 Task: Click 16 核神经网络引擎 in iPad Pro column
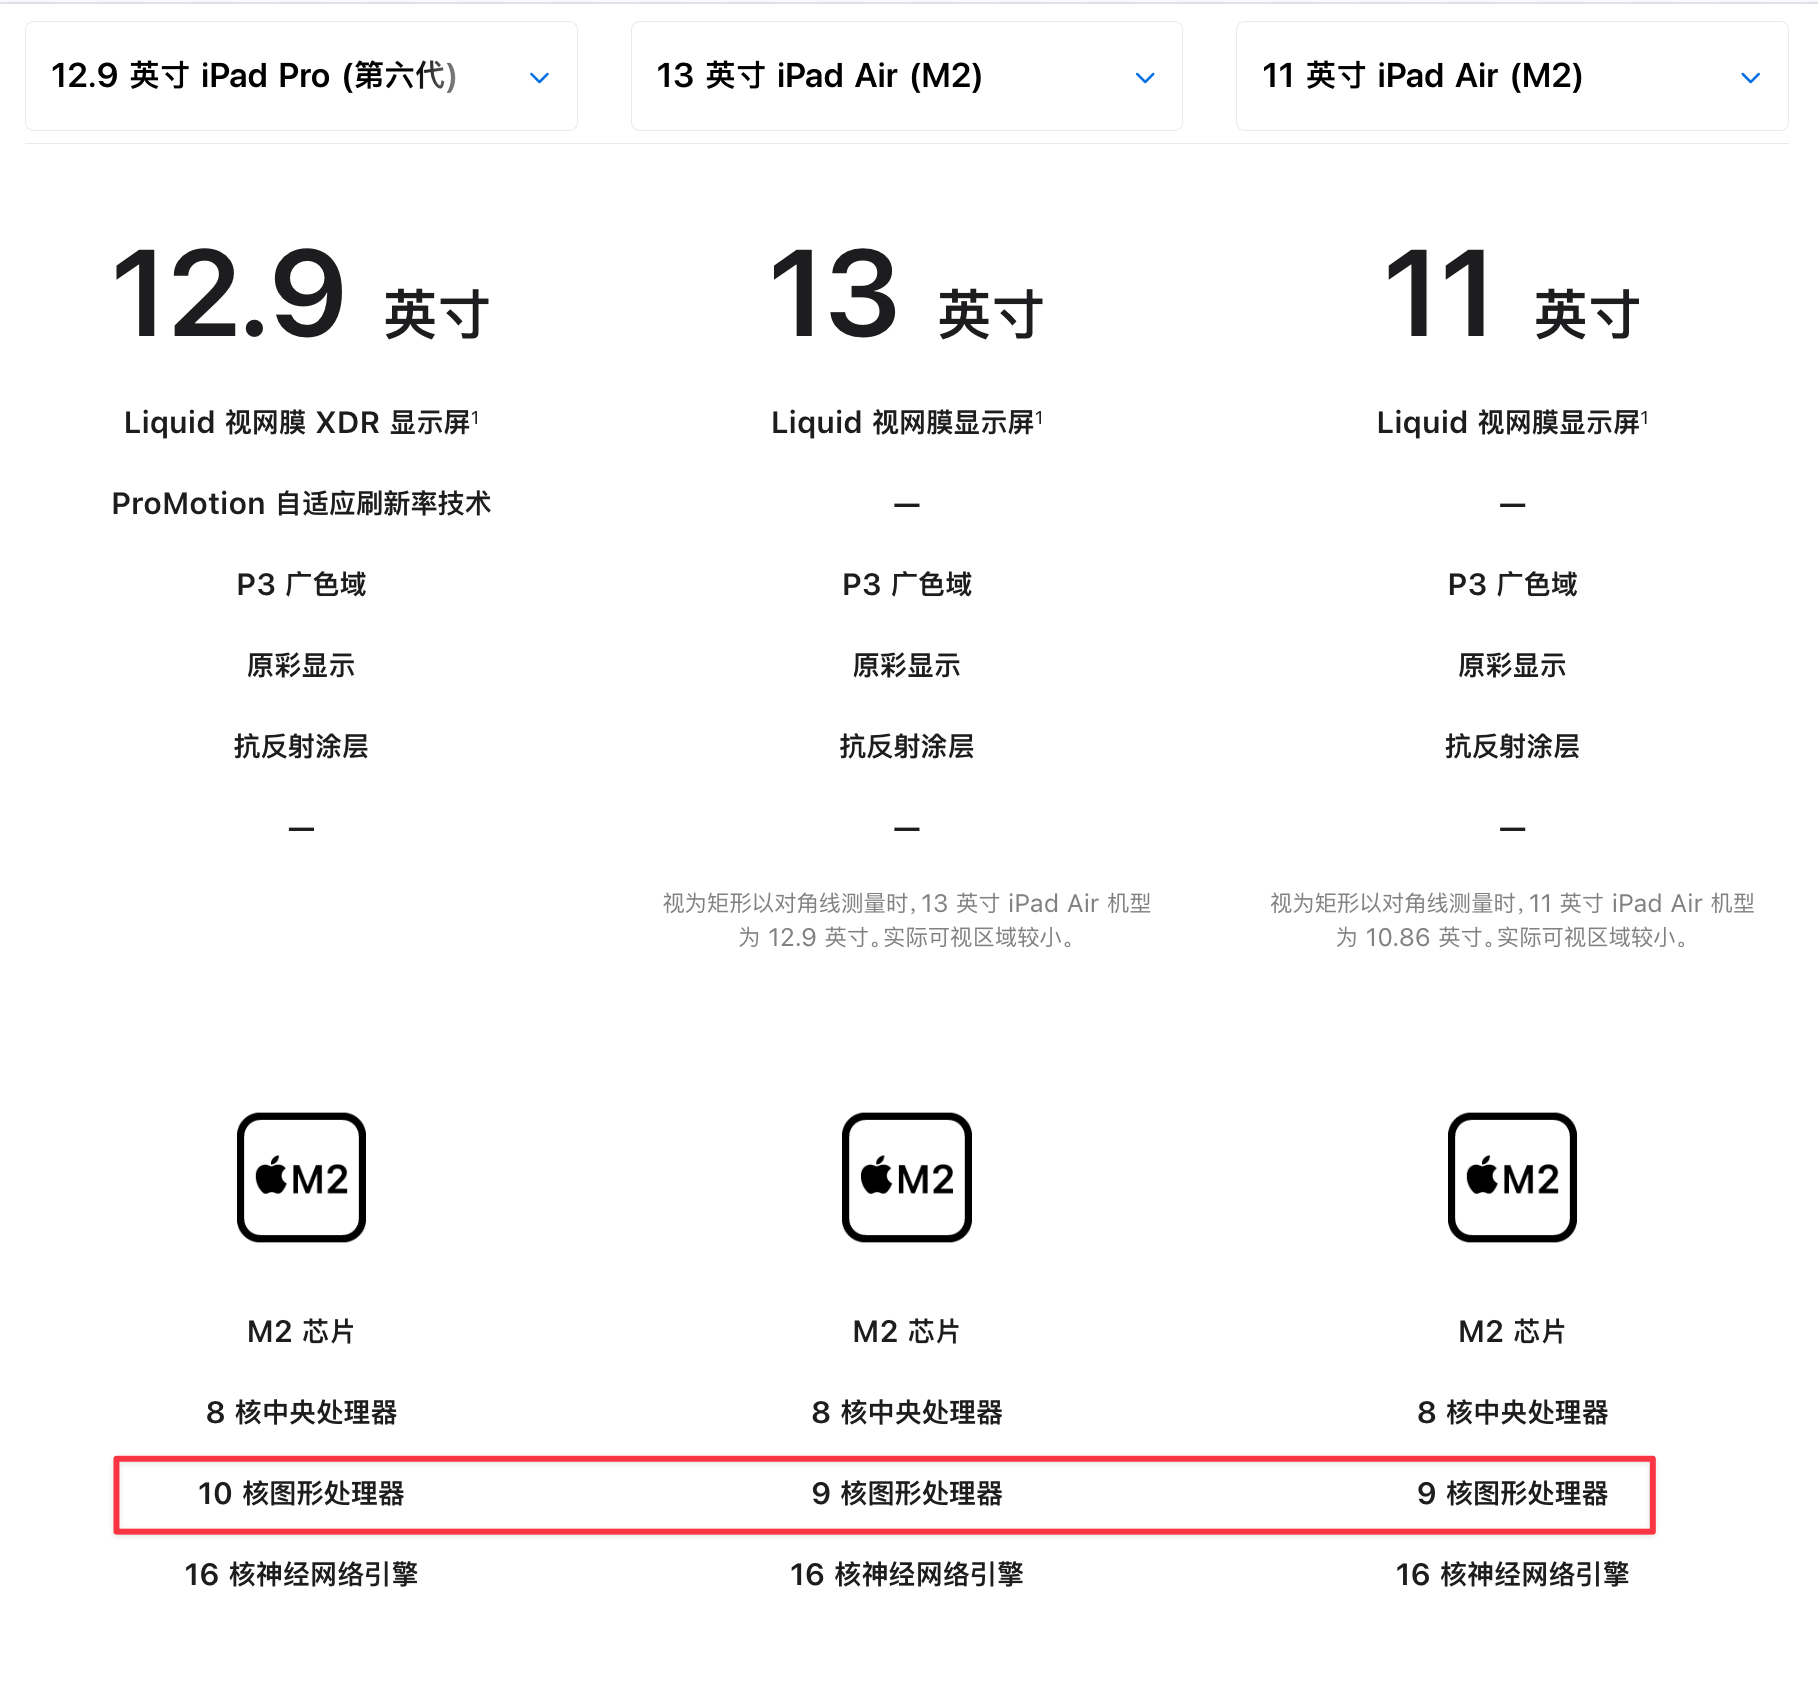pos(301,1574)
